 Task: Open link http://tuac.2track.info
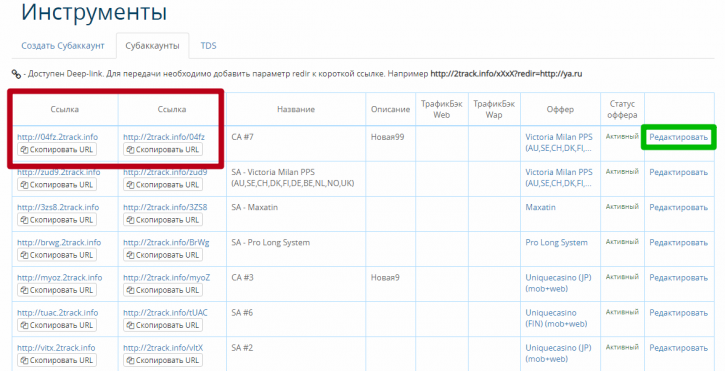click(57, 313)
